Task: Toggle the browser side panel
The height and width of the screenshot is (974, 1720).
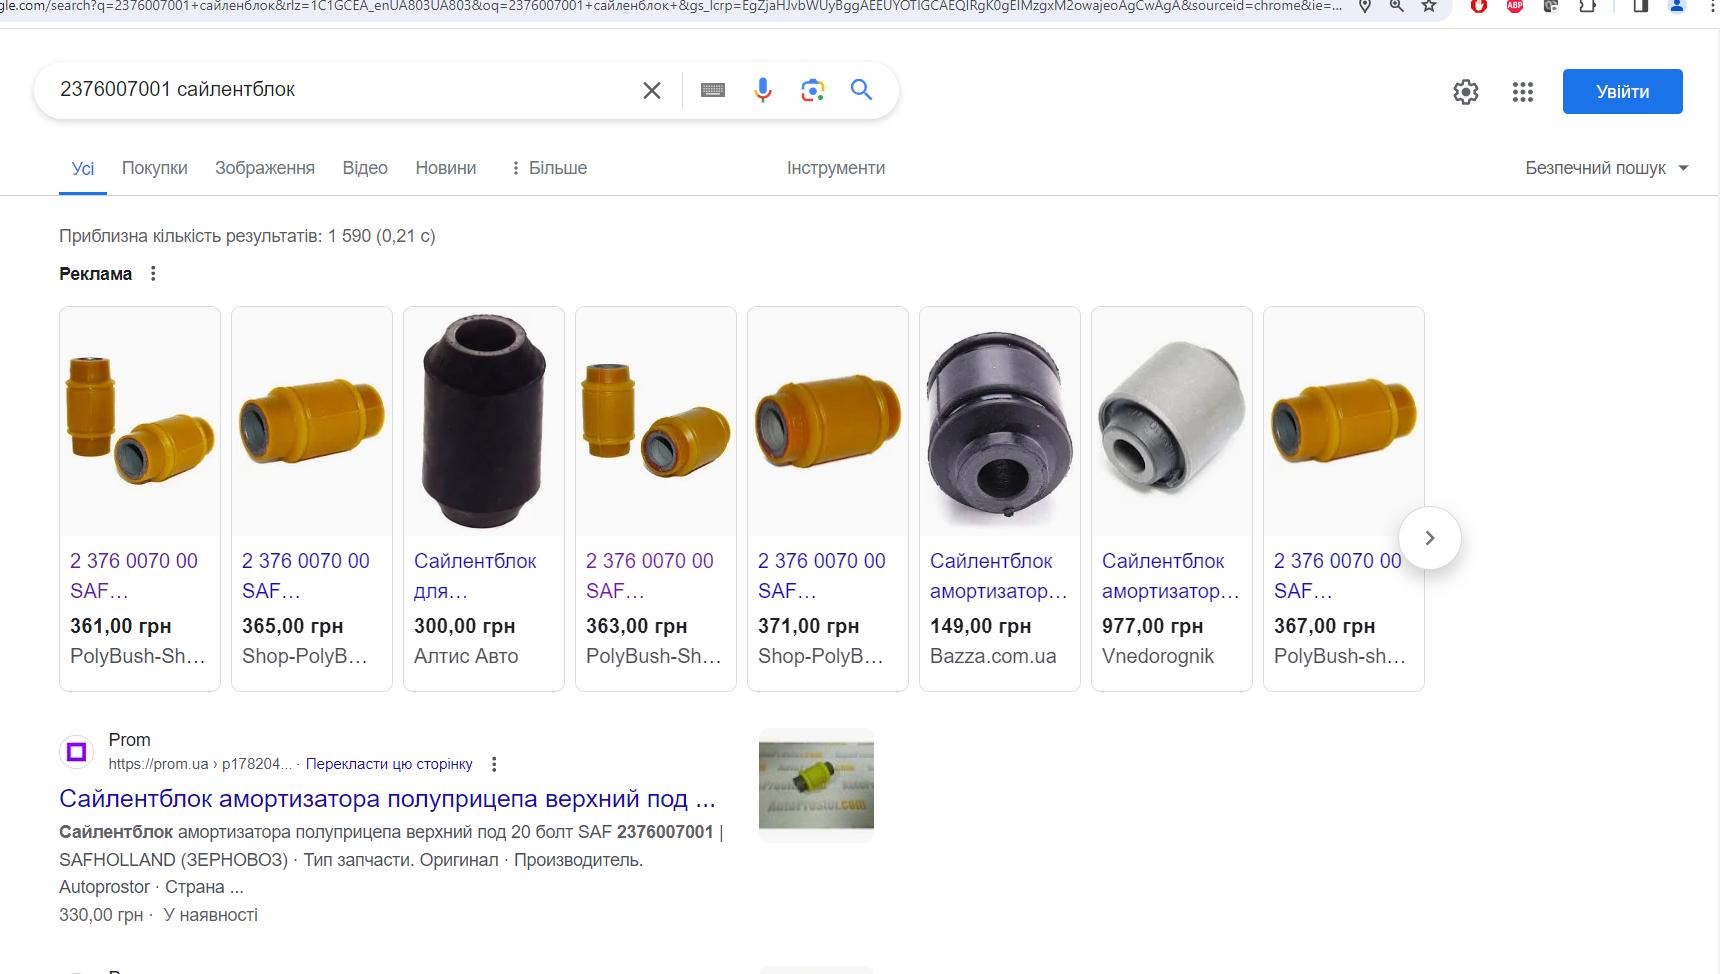Action: [x=1641, y=7]
